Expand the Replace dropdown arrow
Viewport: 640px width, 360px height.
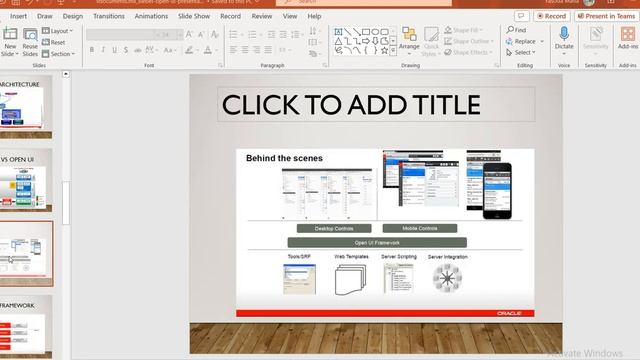[x=542, y=41]
